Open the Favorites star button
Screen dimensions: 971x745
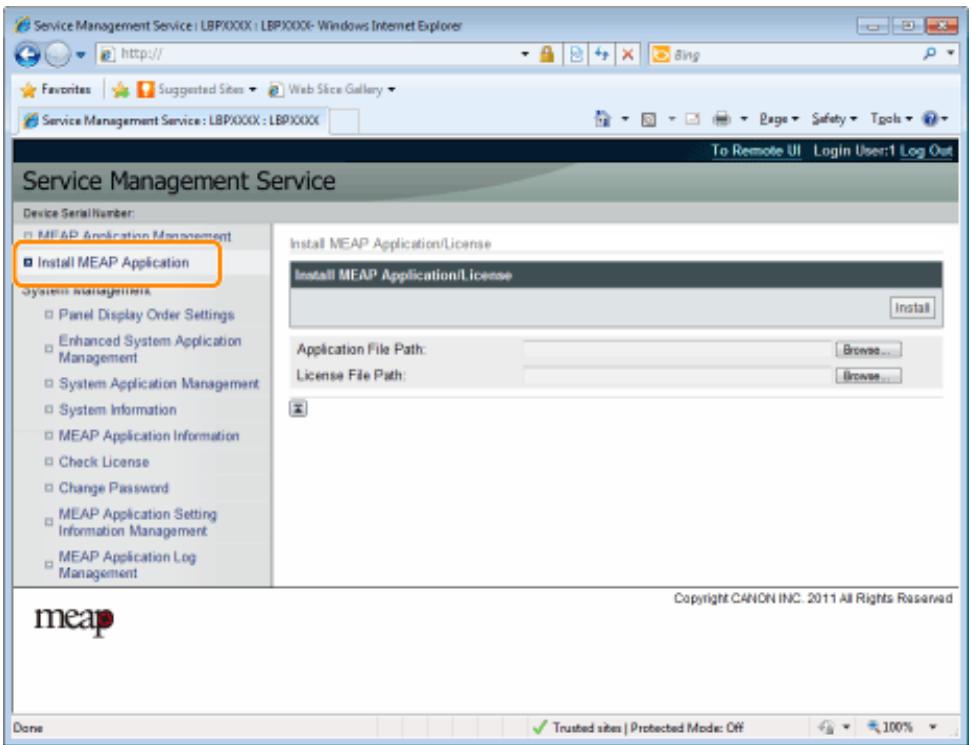tap(55, 90)
